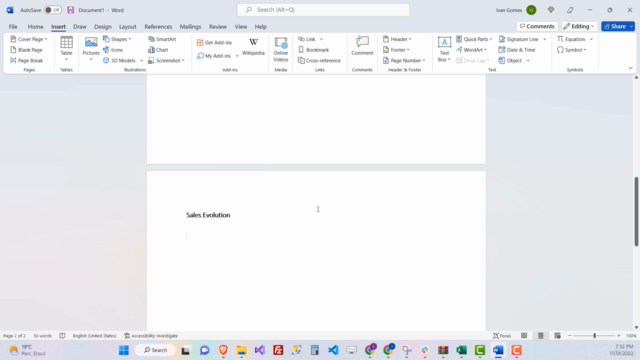Open the My Add-ins dropdown arrow
This screenshot has width=640, height=360.
[x=237, y=56]
